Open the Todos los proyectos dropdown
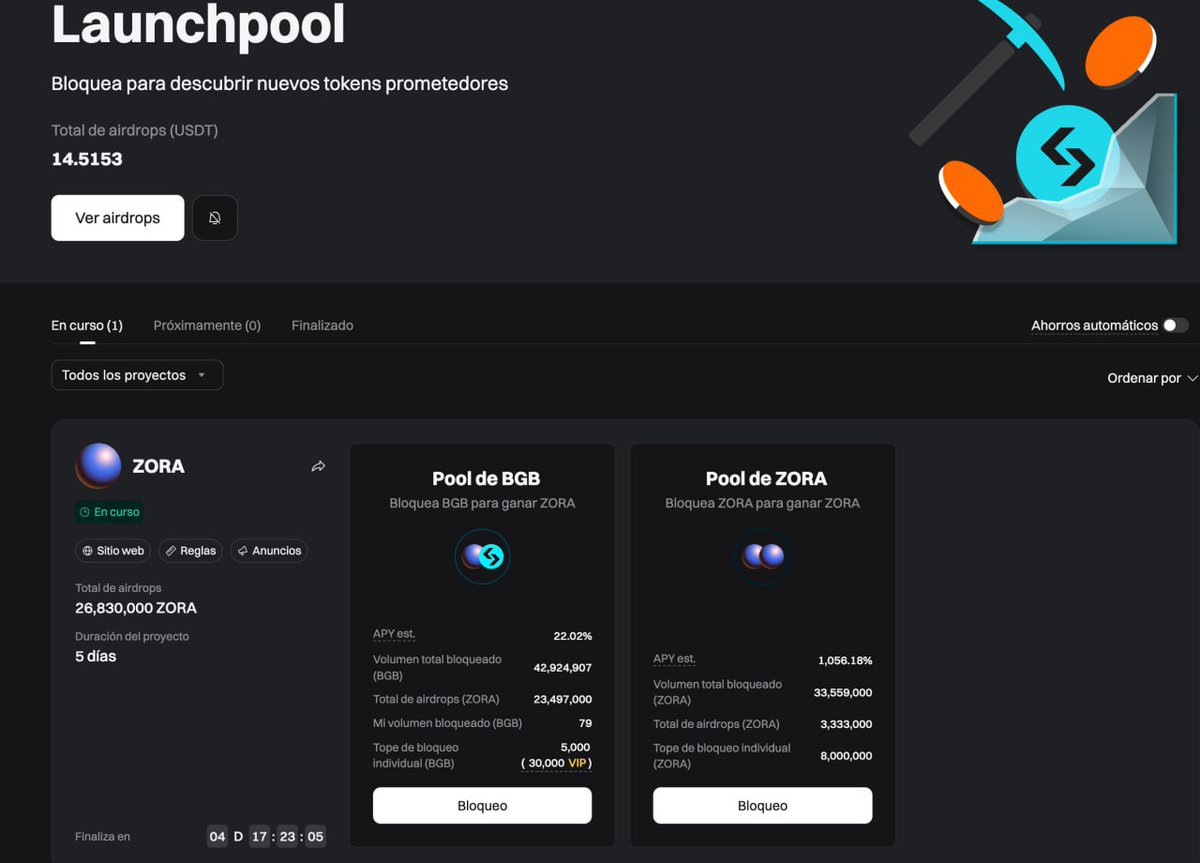 point(137,375)
